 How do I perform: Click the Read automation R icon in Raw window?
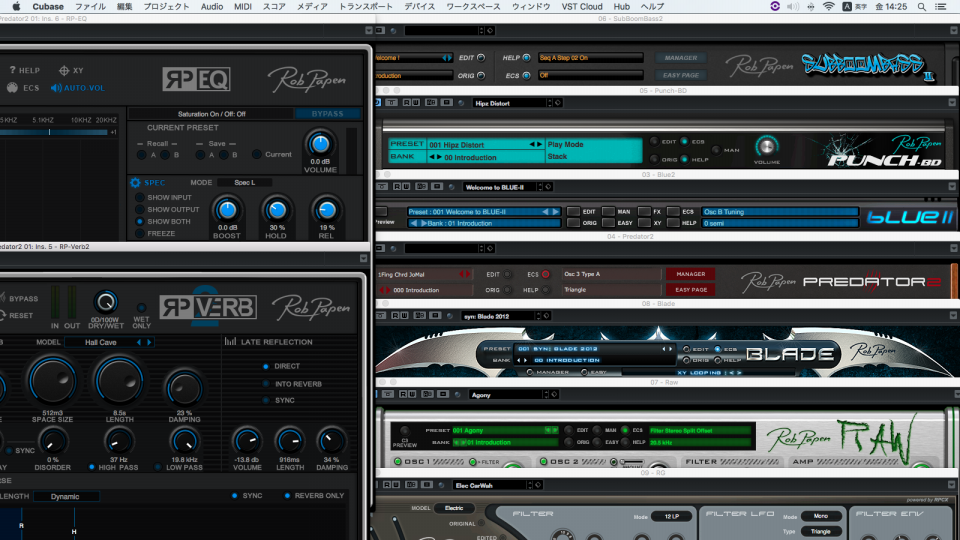403,394
